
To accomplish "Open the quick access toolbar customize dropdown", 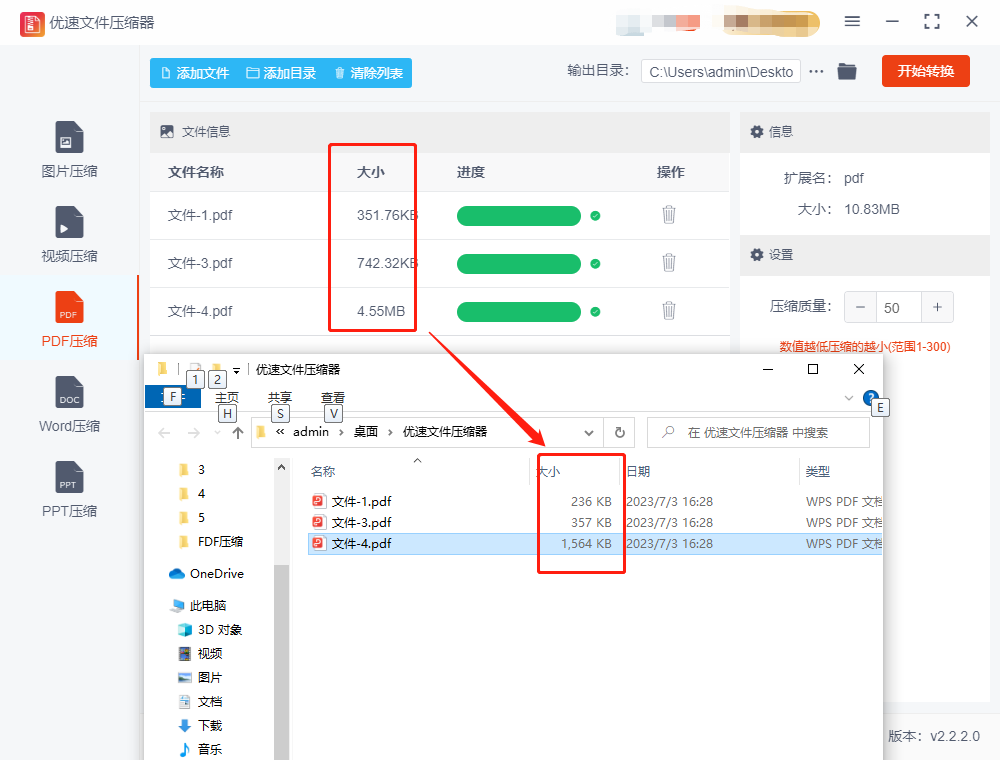I will point(237,370).
